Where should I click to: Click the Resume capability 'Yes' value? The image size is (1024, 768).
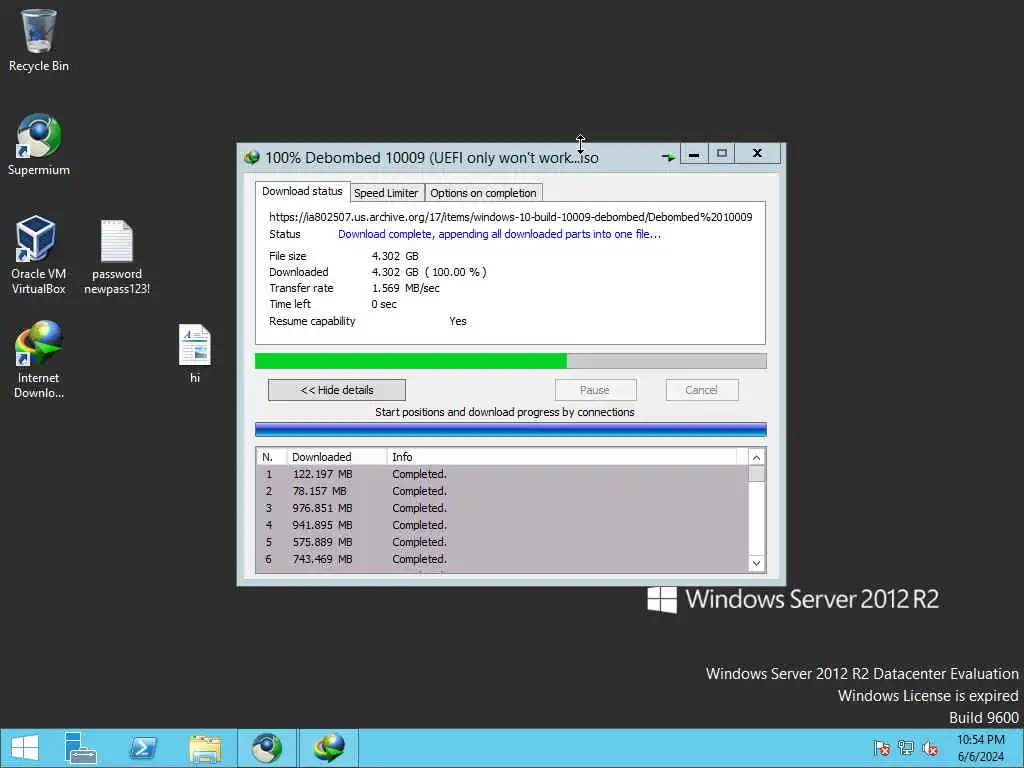click(458, 321)
